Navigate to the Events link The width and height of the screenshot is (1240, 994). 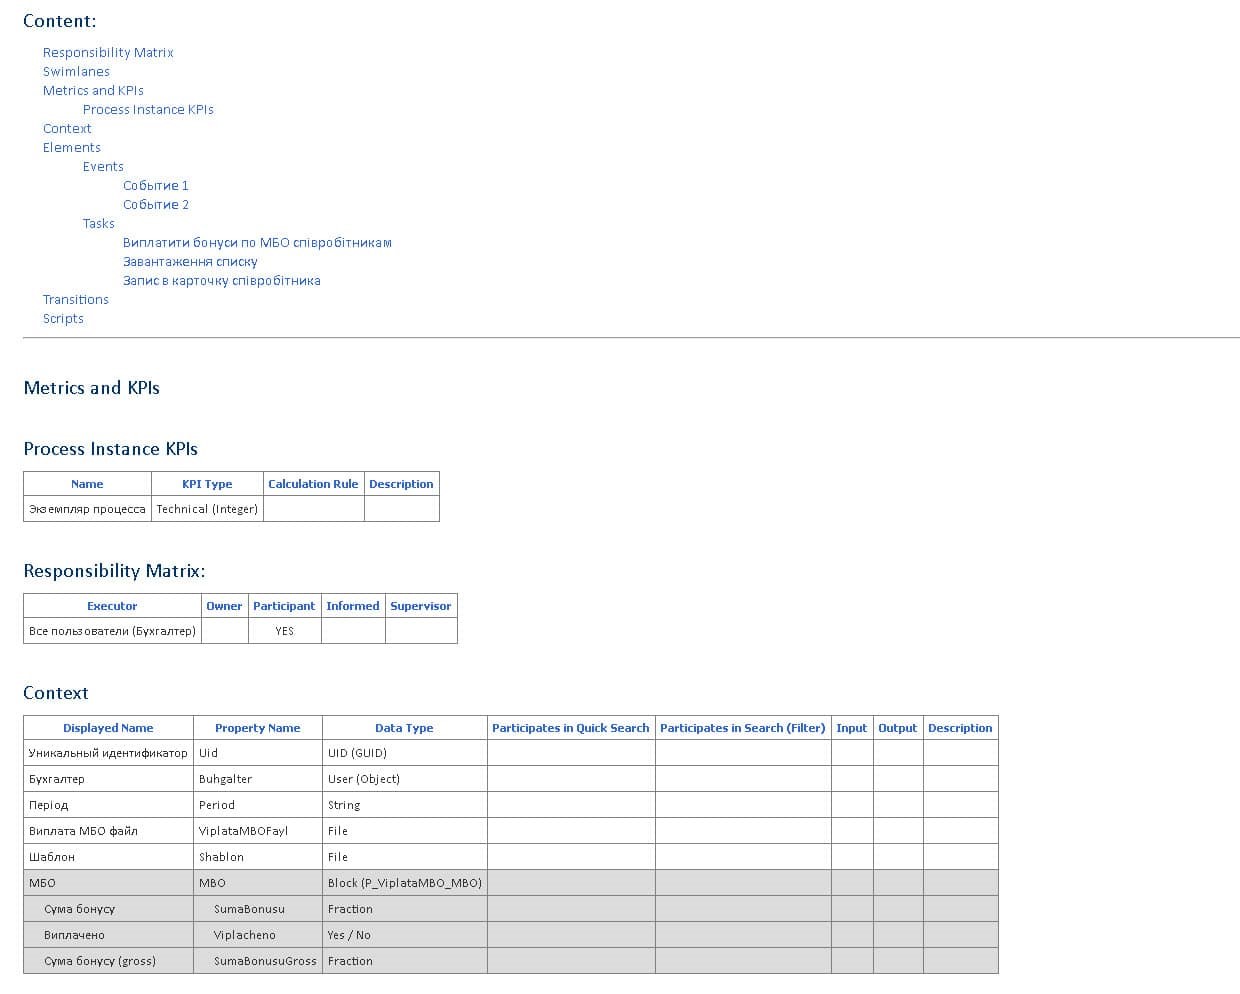click(103, 166)
